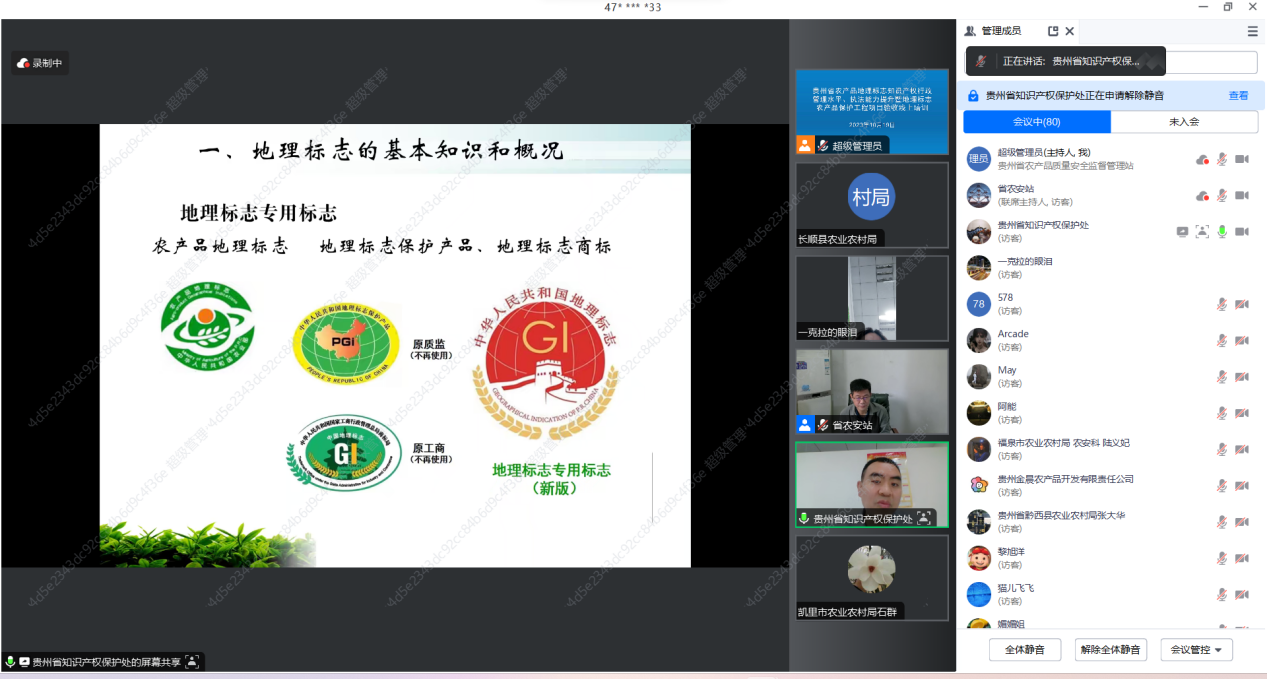Select 长顺县农业农村局 video tile
The image size is (1267, 679).
coord(872,204)
